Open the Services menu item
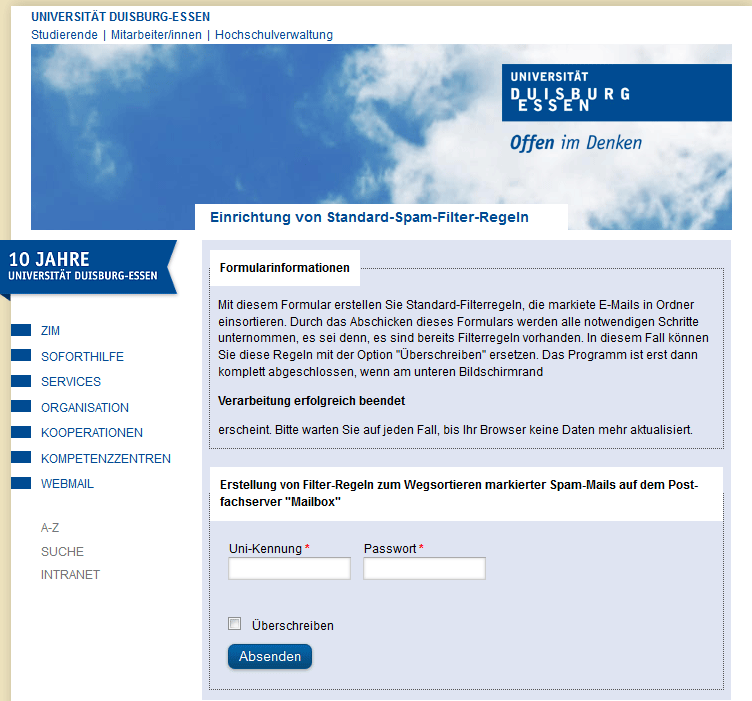 [71, 382]
